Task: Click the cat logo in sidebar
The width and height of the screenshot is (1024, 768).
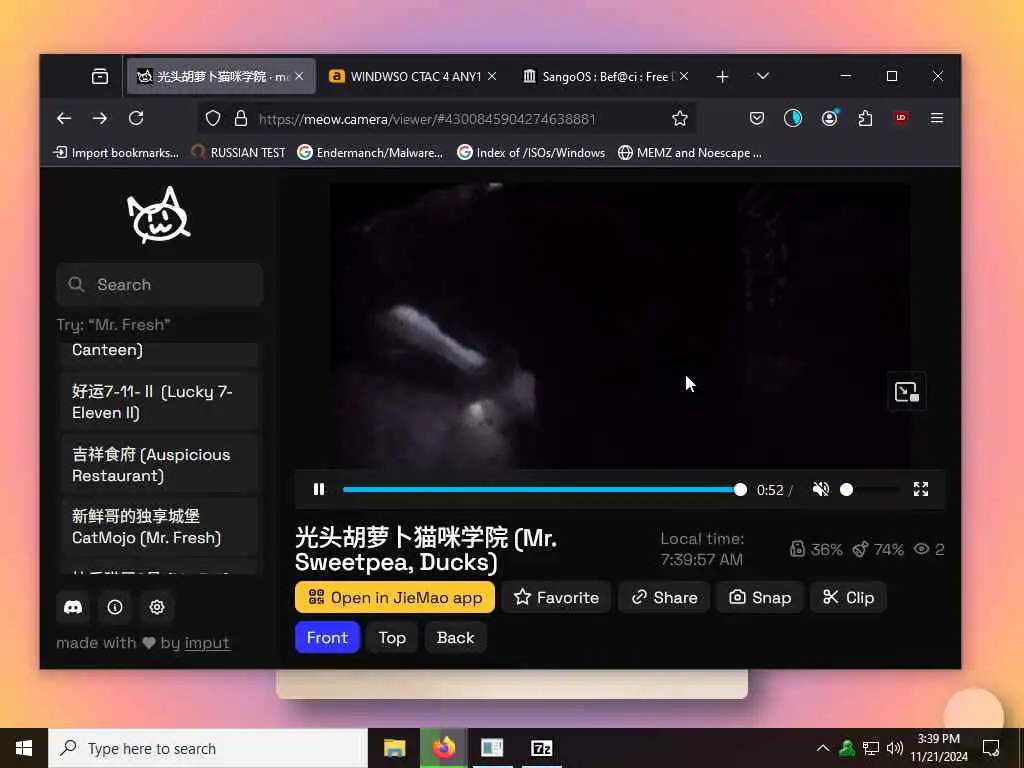Action: tap(159, 216)
